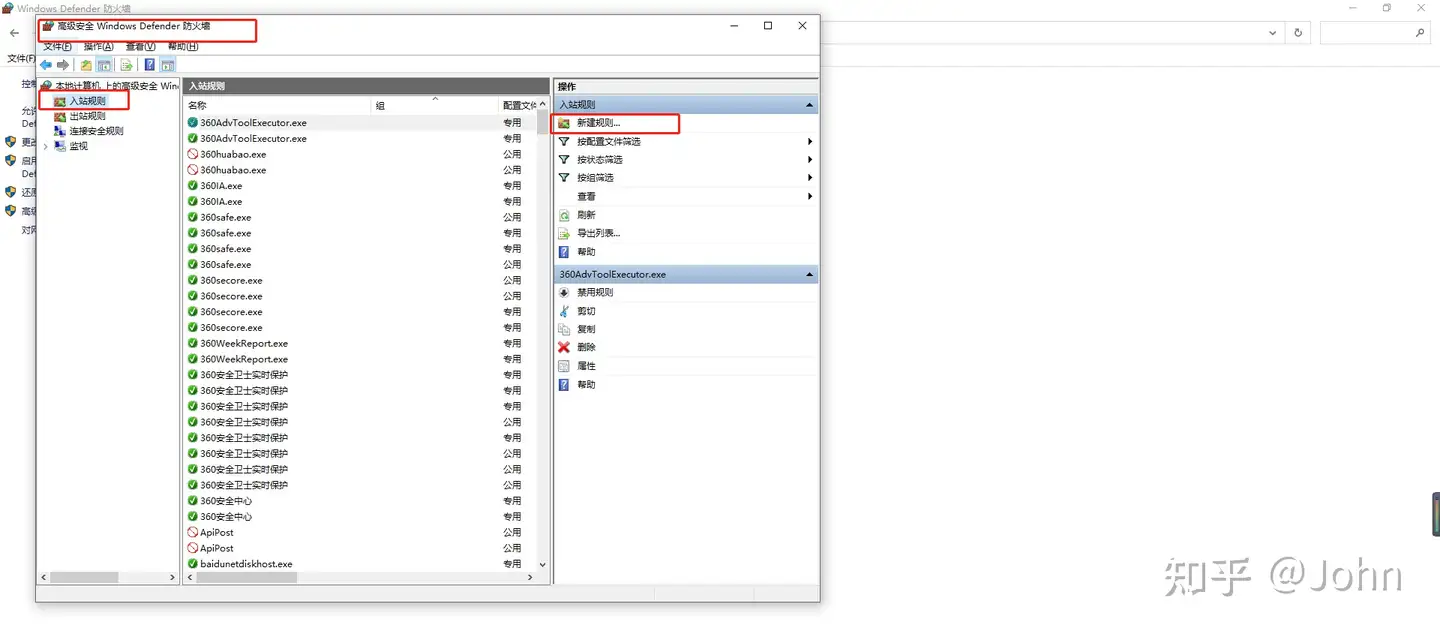Viewport: 1440px width, 634px height.
Task: Expand the 监视 tree node
Action: pos(46,146)
